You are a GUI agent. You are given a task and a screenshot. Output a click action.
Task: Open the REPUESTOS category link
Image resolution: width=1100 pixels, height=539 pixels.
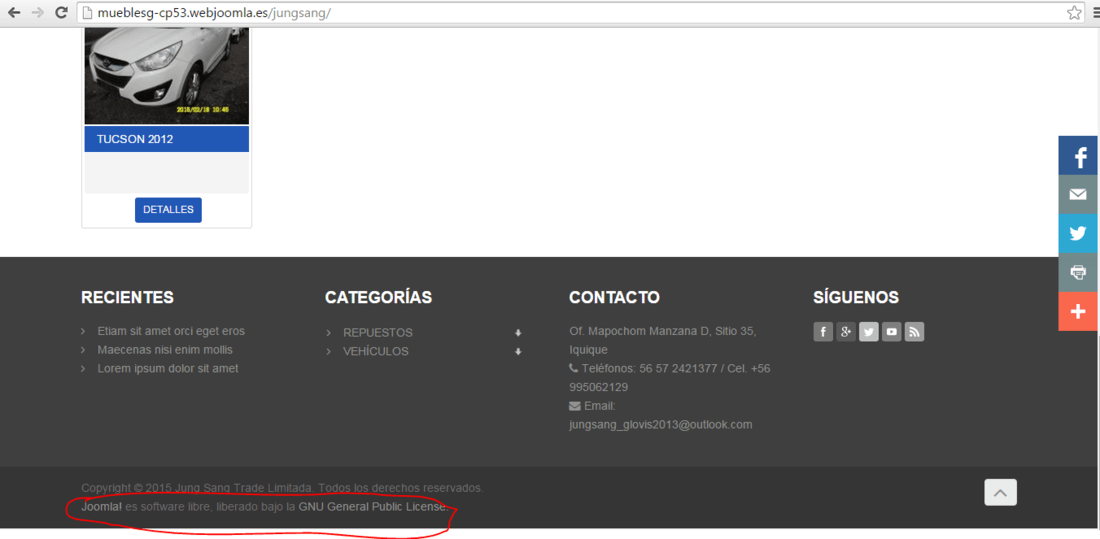[x=377, y=333]
